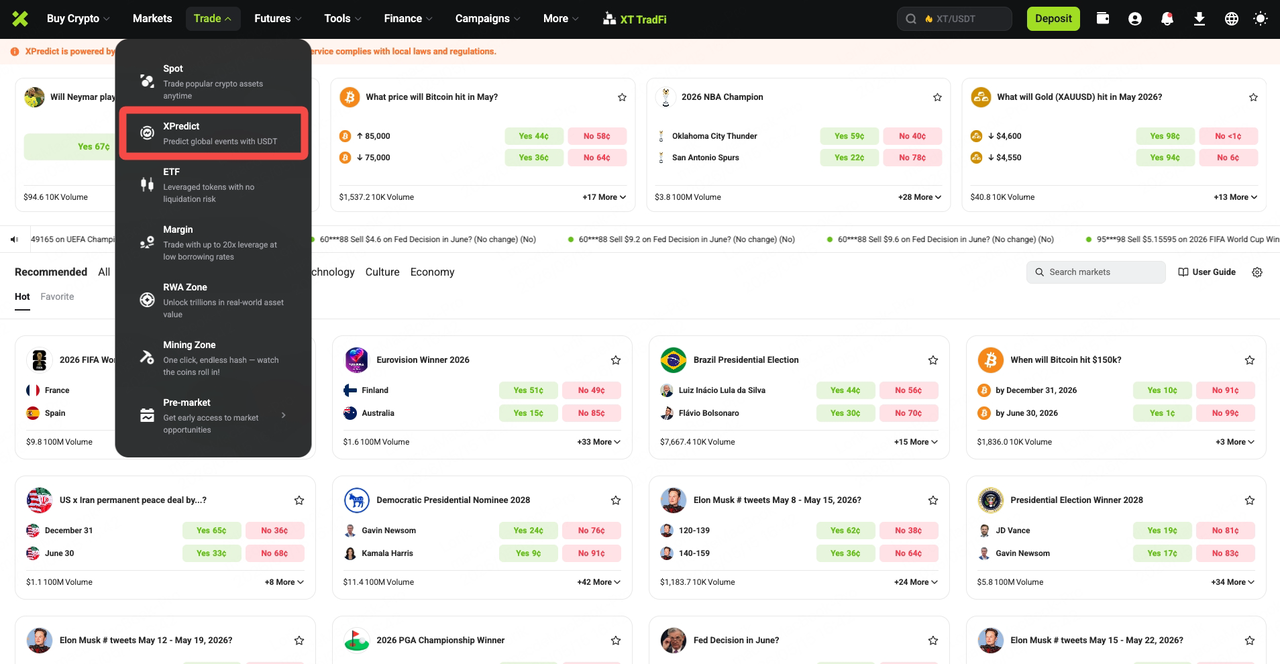Favorite the Eurovision Winner 2026 market star
The height and width of the screenshot is (664, 1280).
[x=616, y=360]
